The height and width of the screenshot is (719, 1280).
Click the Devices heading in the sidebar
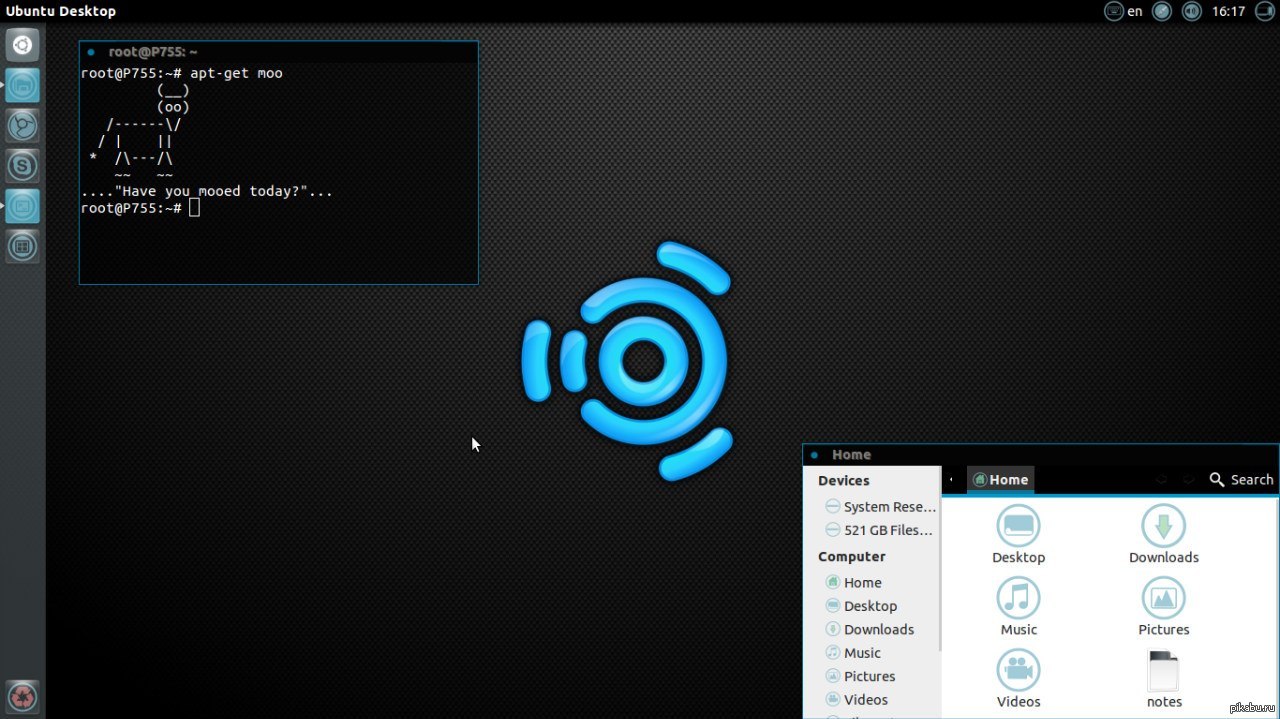(x=844, y=481)
